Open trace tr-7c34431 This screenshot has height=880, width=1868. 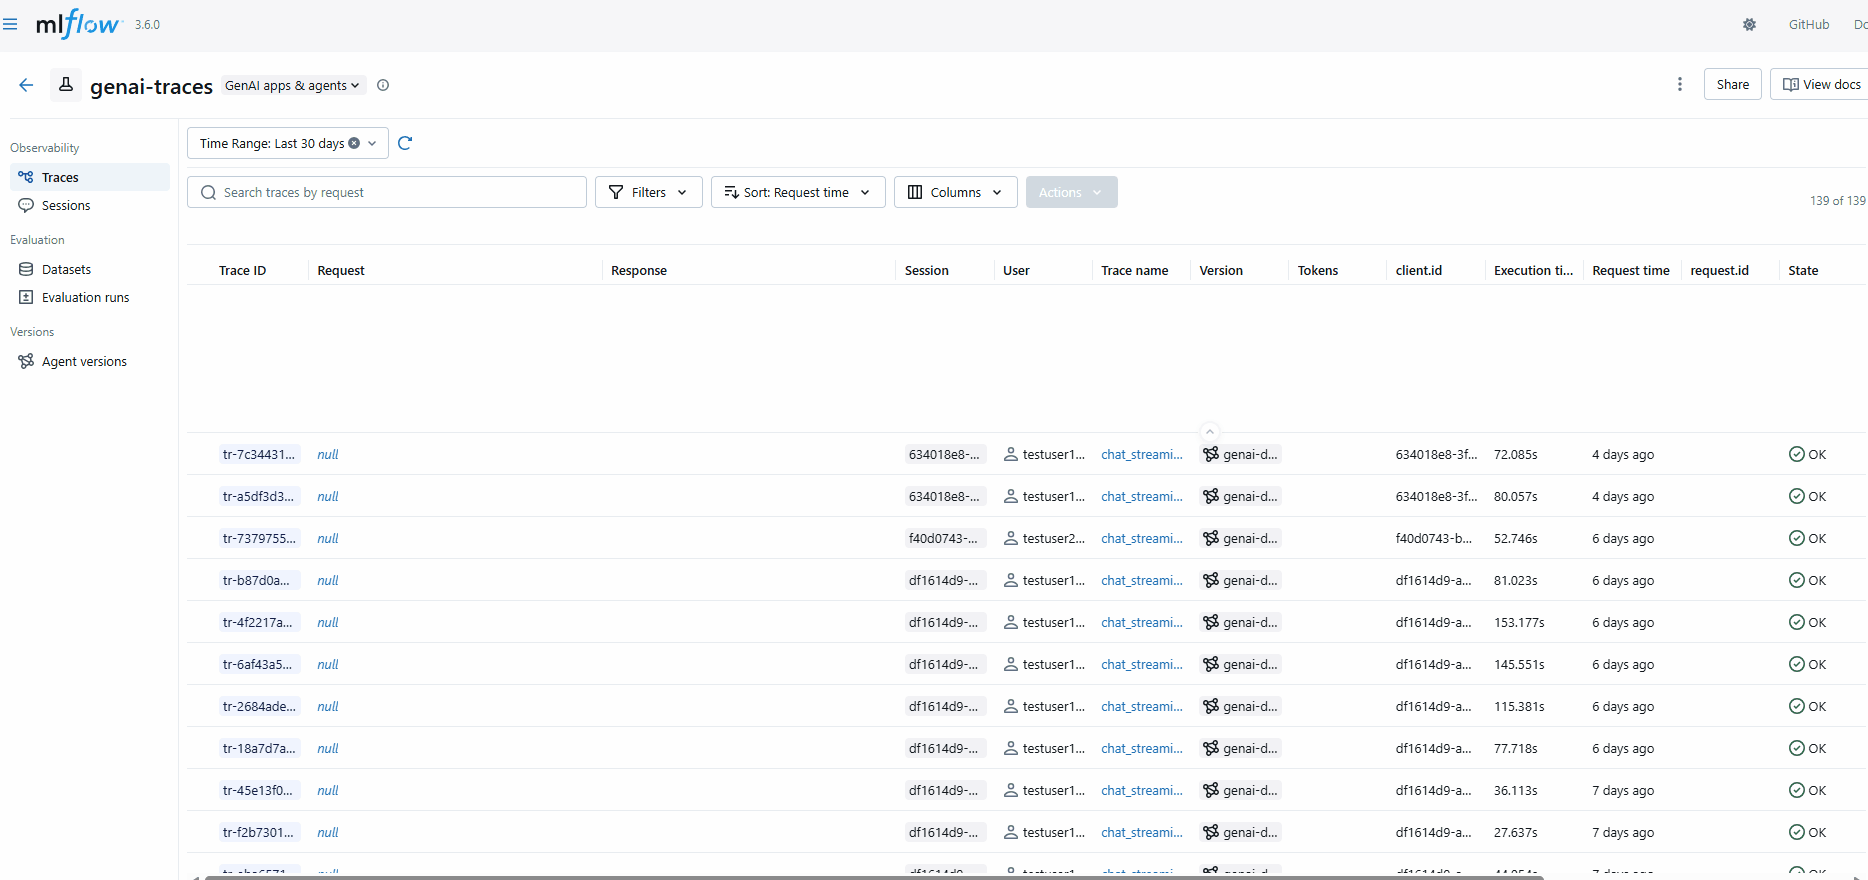[x=259, y=454]
